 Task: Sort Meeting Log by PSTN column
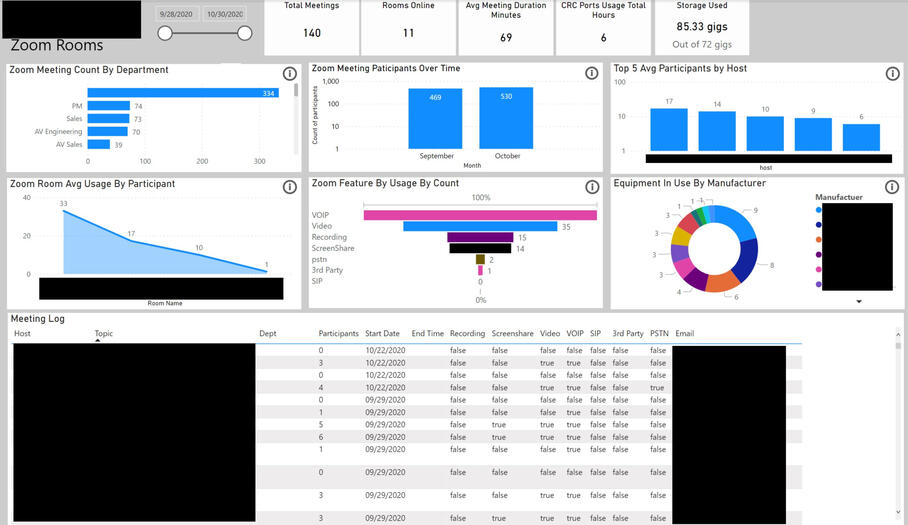coord(659,333)
